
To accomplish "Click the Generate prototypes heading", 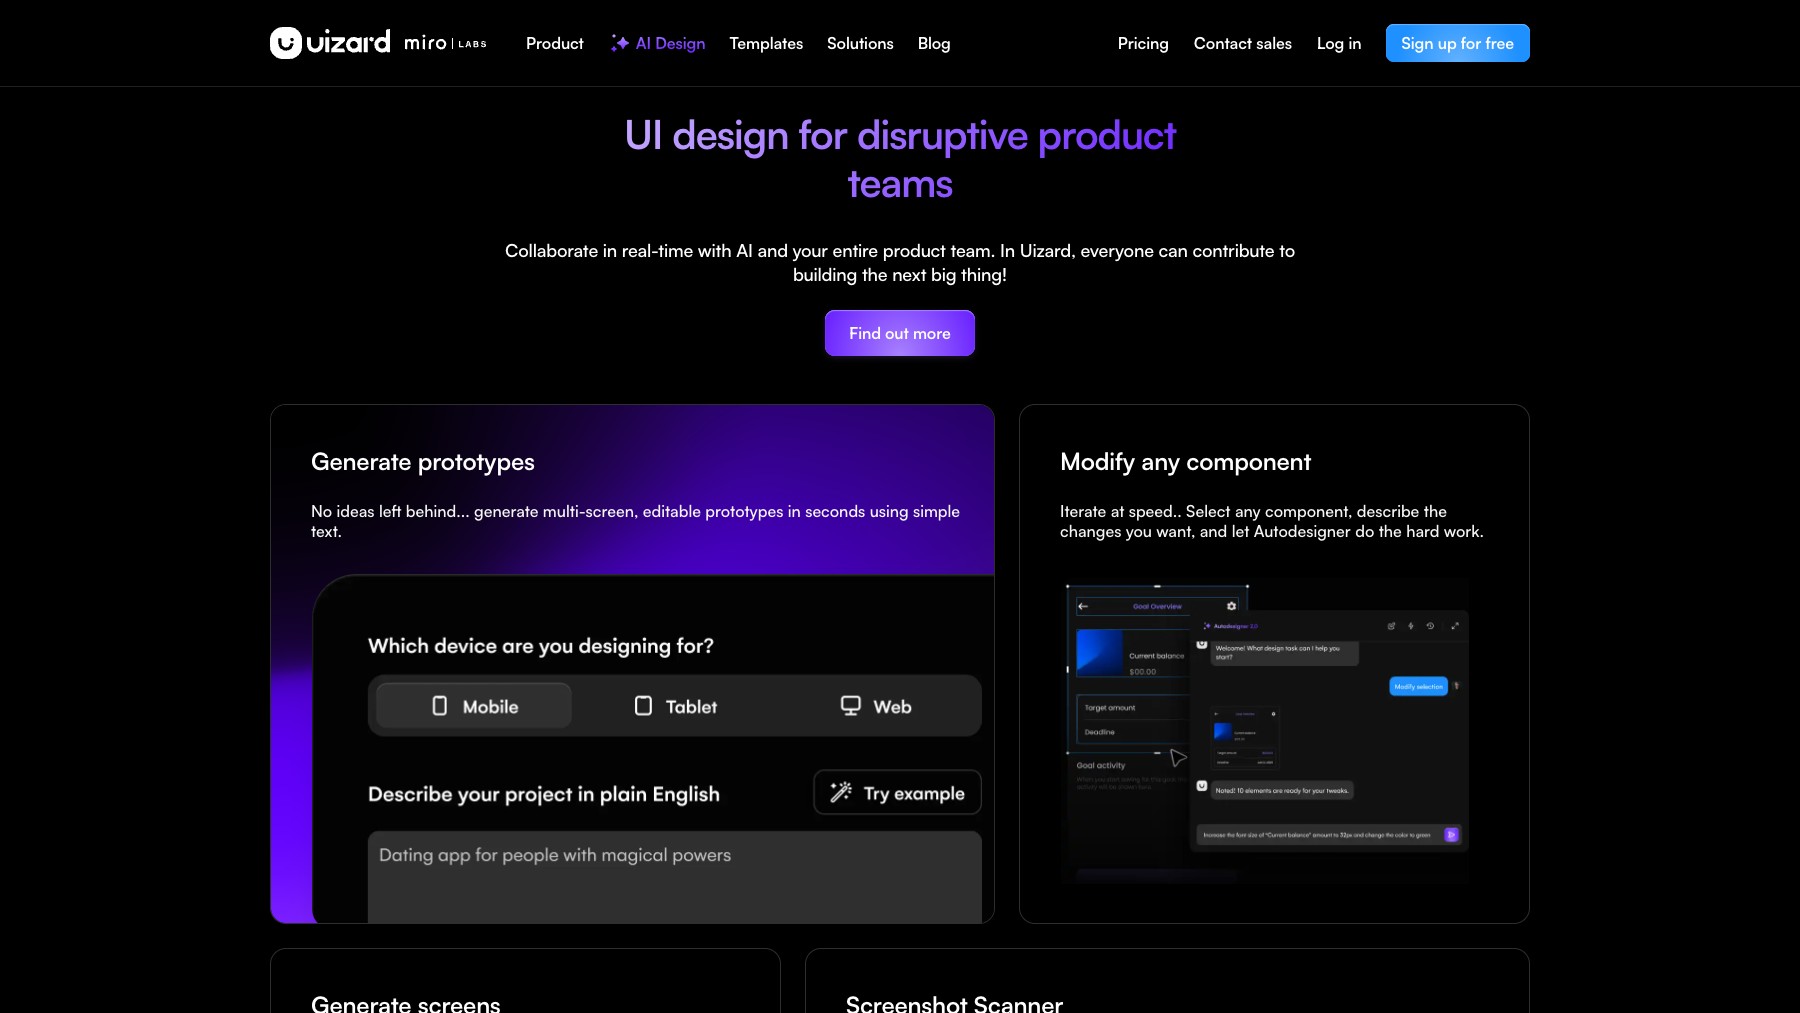I will point(423,462).
